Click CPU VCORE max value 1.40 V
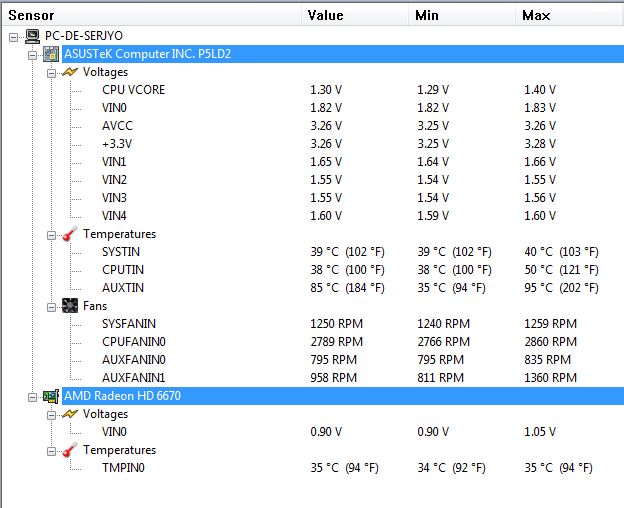Screen dimensions: 624x508 (540, 90)
